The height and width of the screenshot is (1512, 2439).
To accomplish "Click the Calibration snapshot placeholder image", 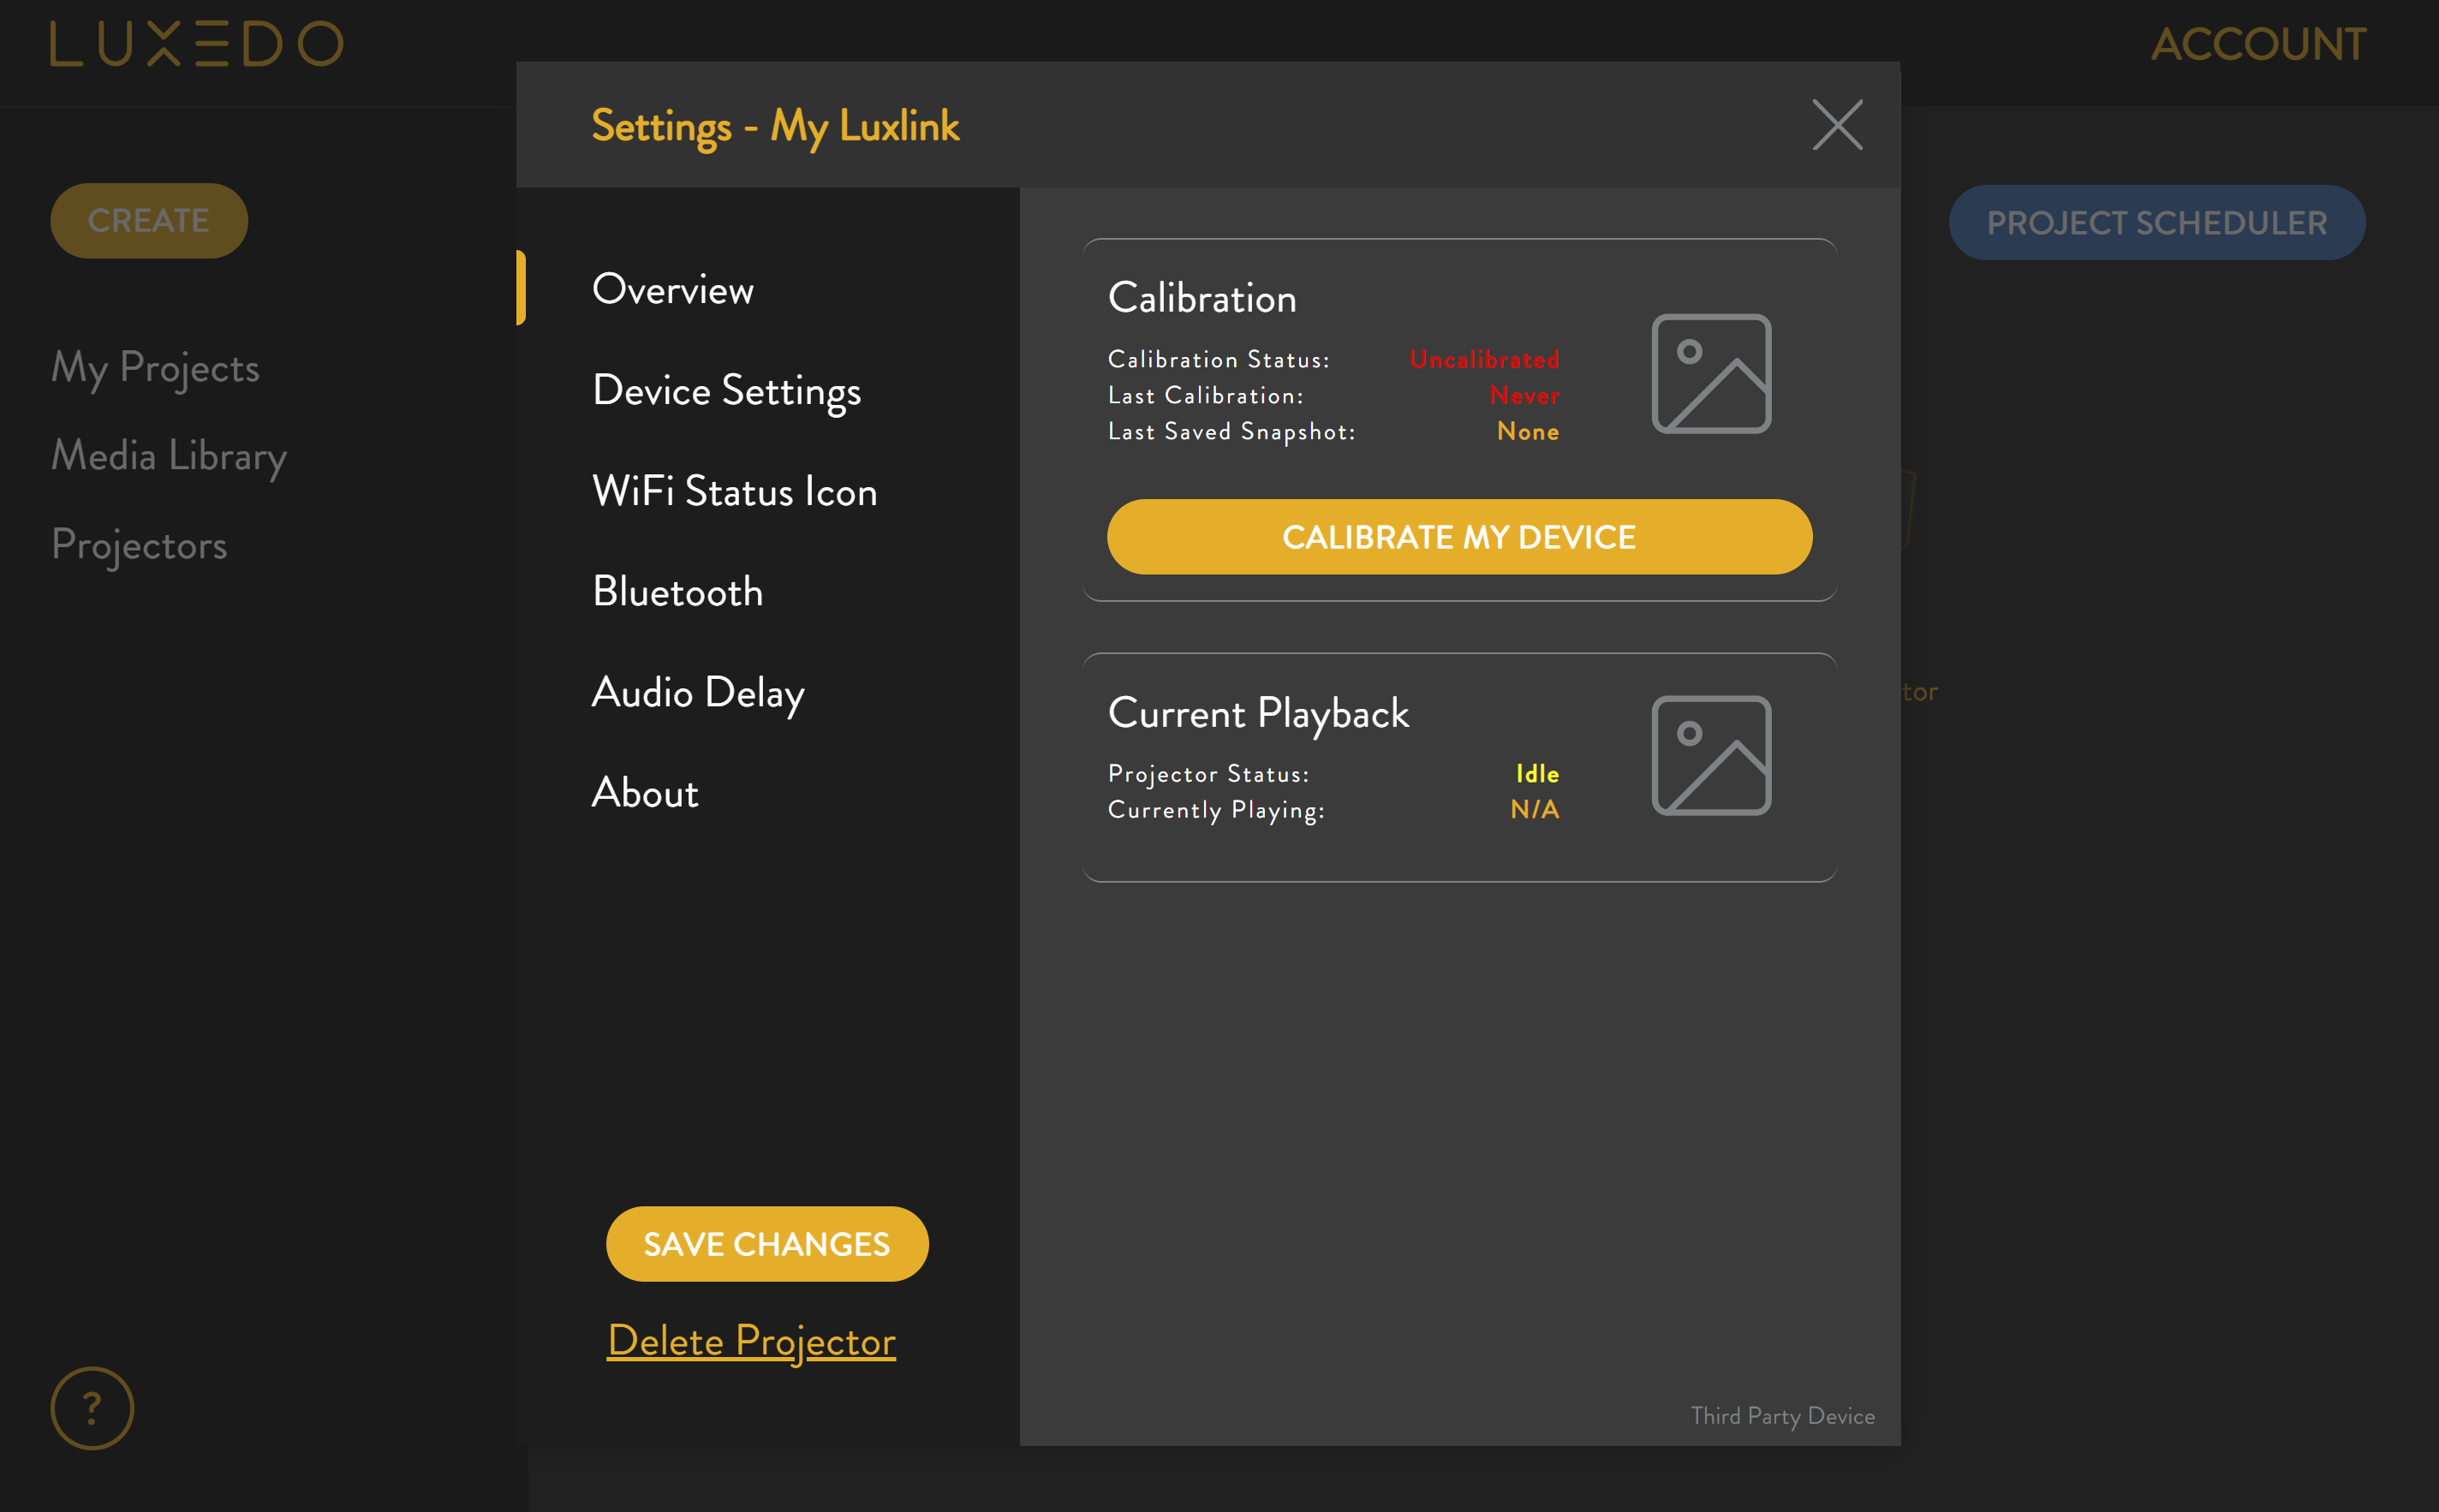I will (x=1711, y=374).
